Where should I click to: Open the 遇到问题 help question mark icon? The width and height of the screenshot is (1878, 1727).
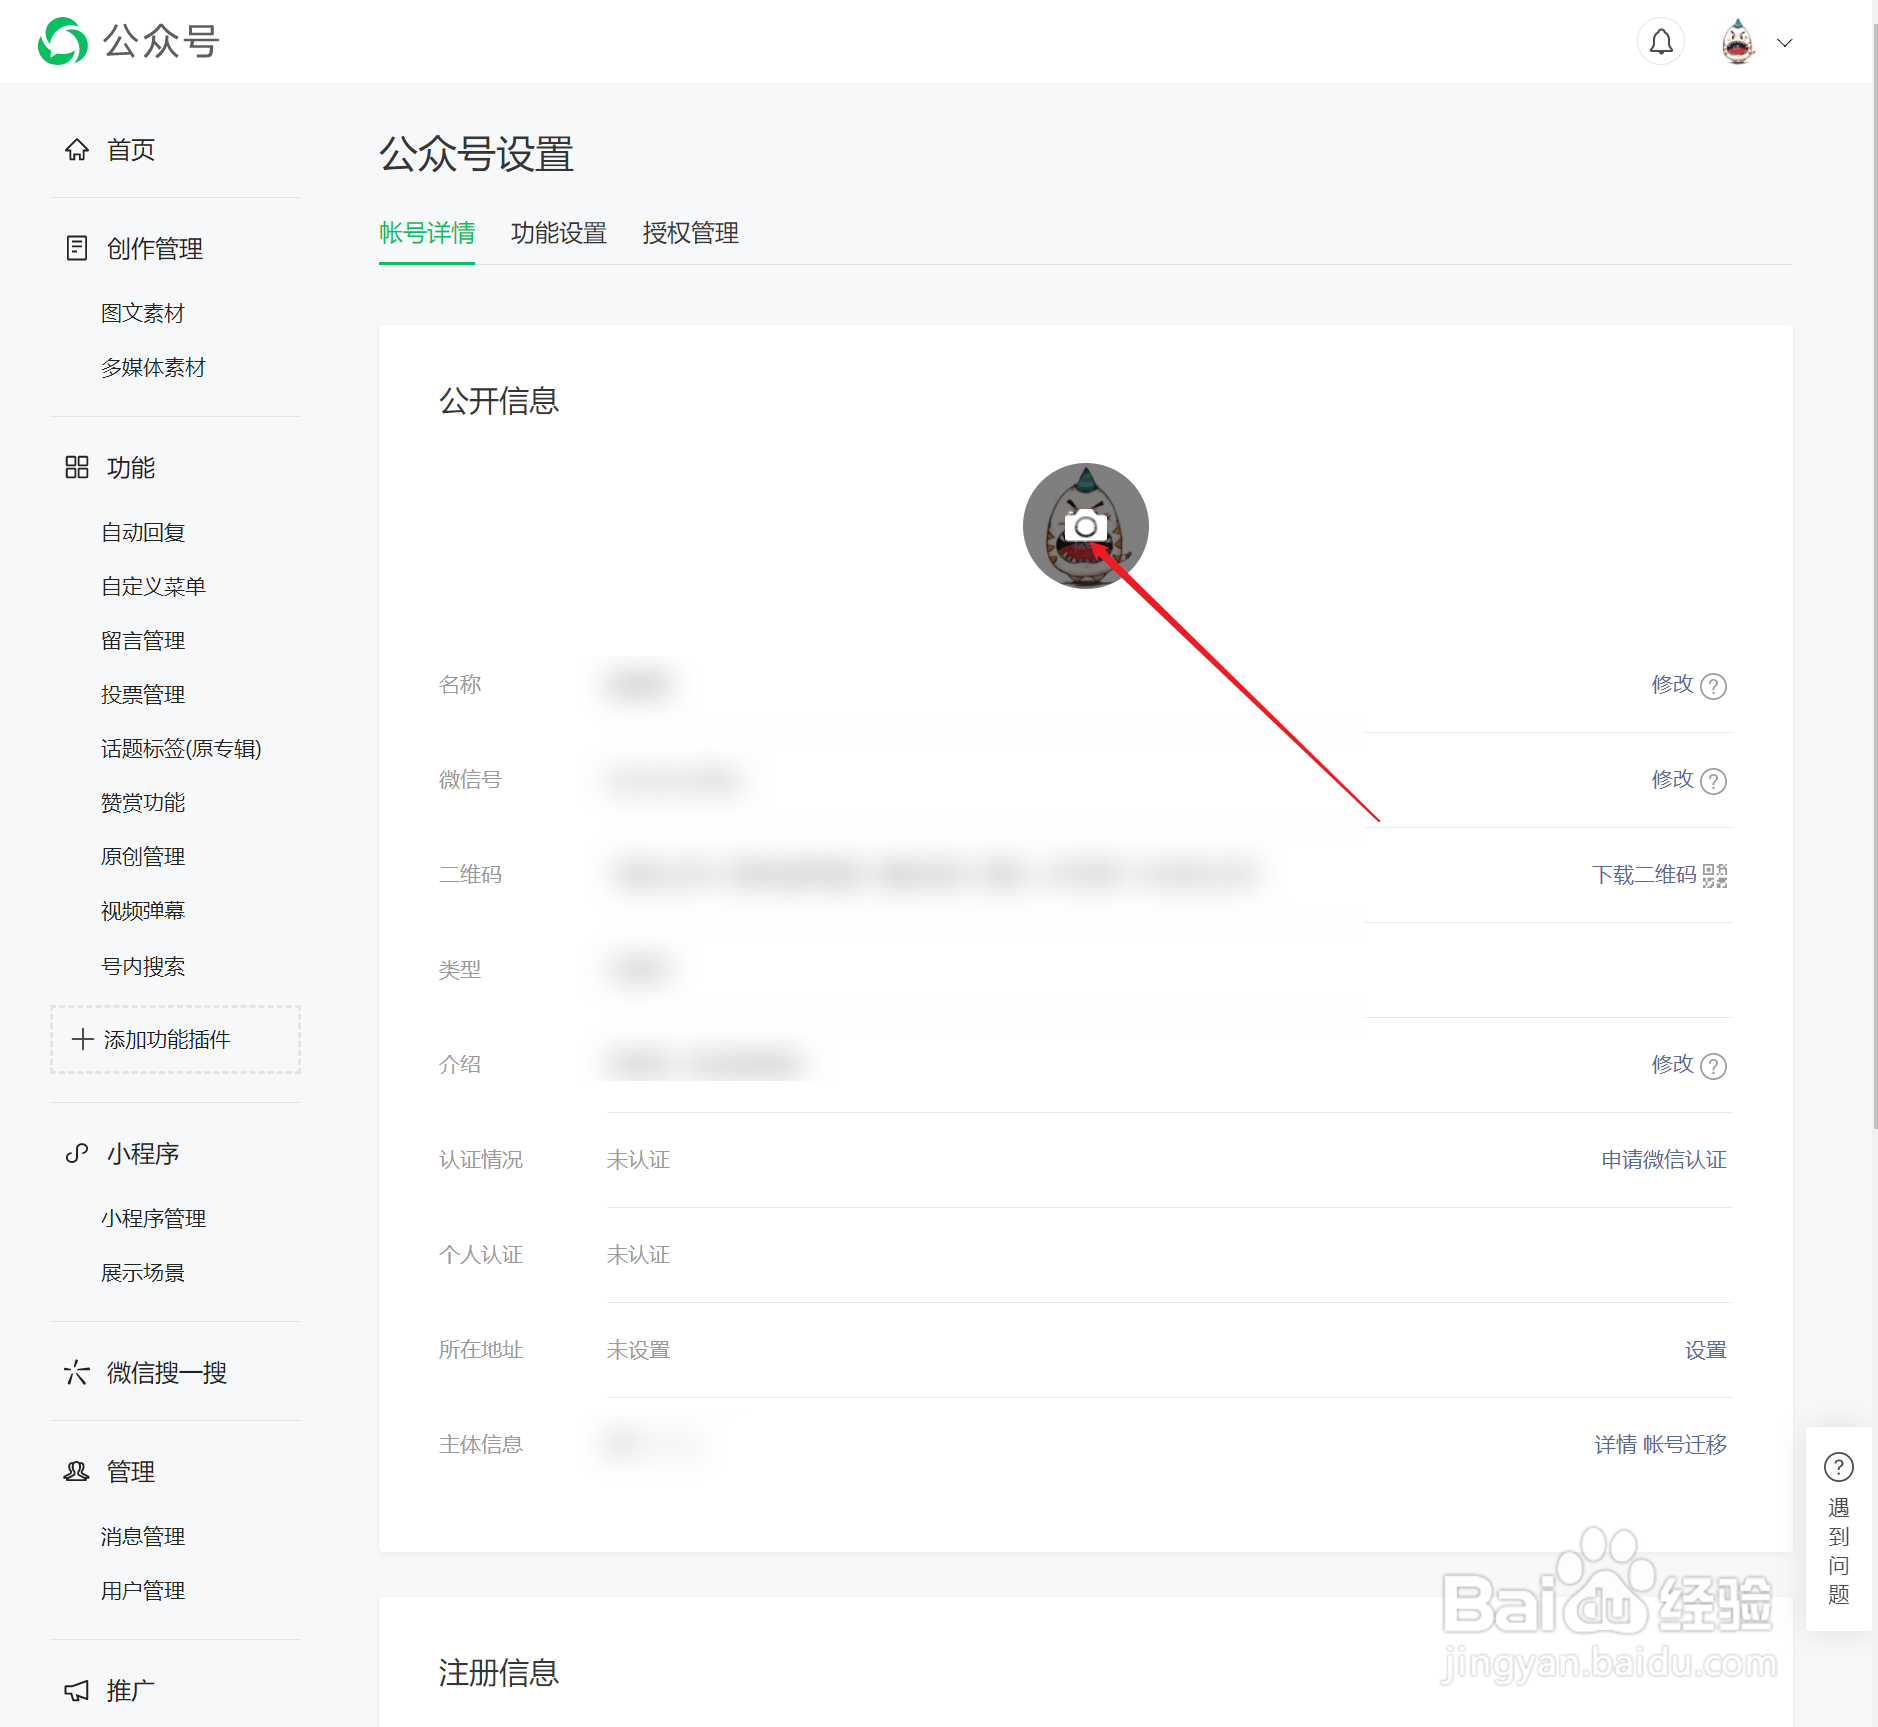tap(1840, 1467)
